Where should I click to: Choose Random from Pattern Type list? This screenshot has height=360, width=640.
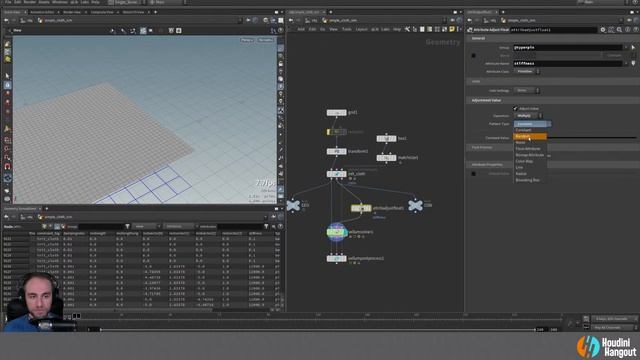click(530, 136)
